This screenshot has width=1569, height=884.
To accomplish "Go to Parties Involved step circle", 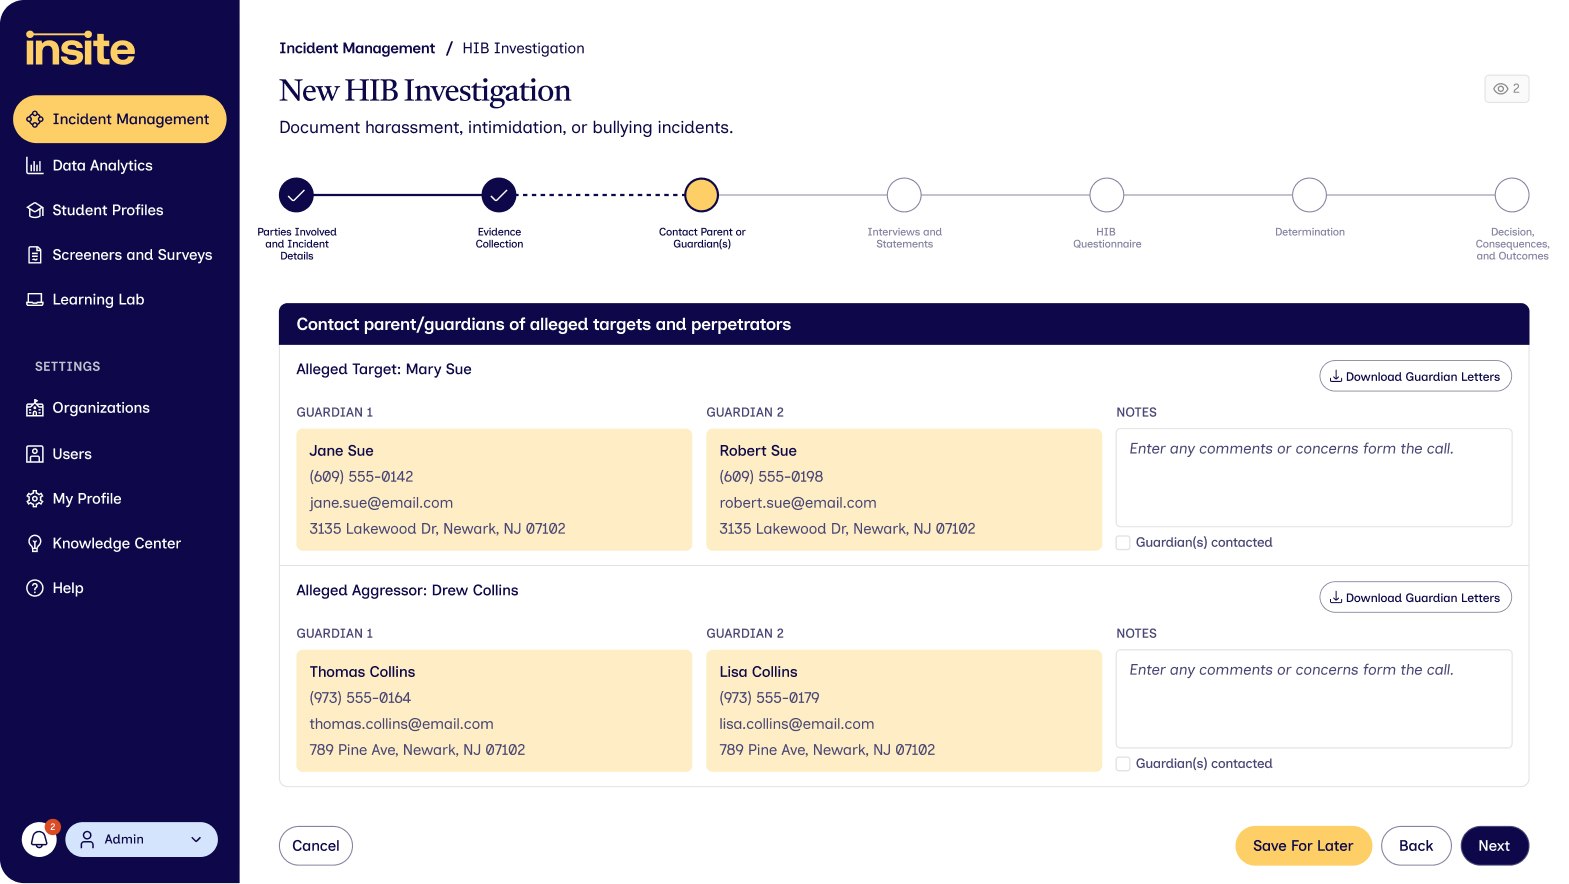I will [x=296, y=195].
